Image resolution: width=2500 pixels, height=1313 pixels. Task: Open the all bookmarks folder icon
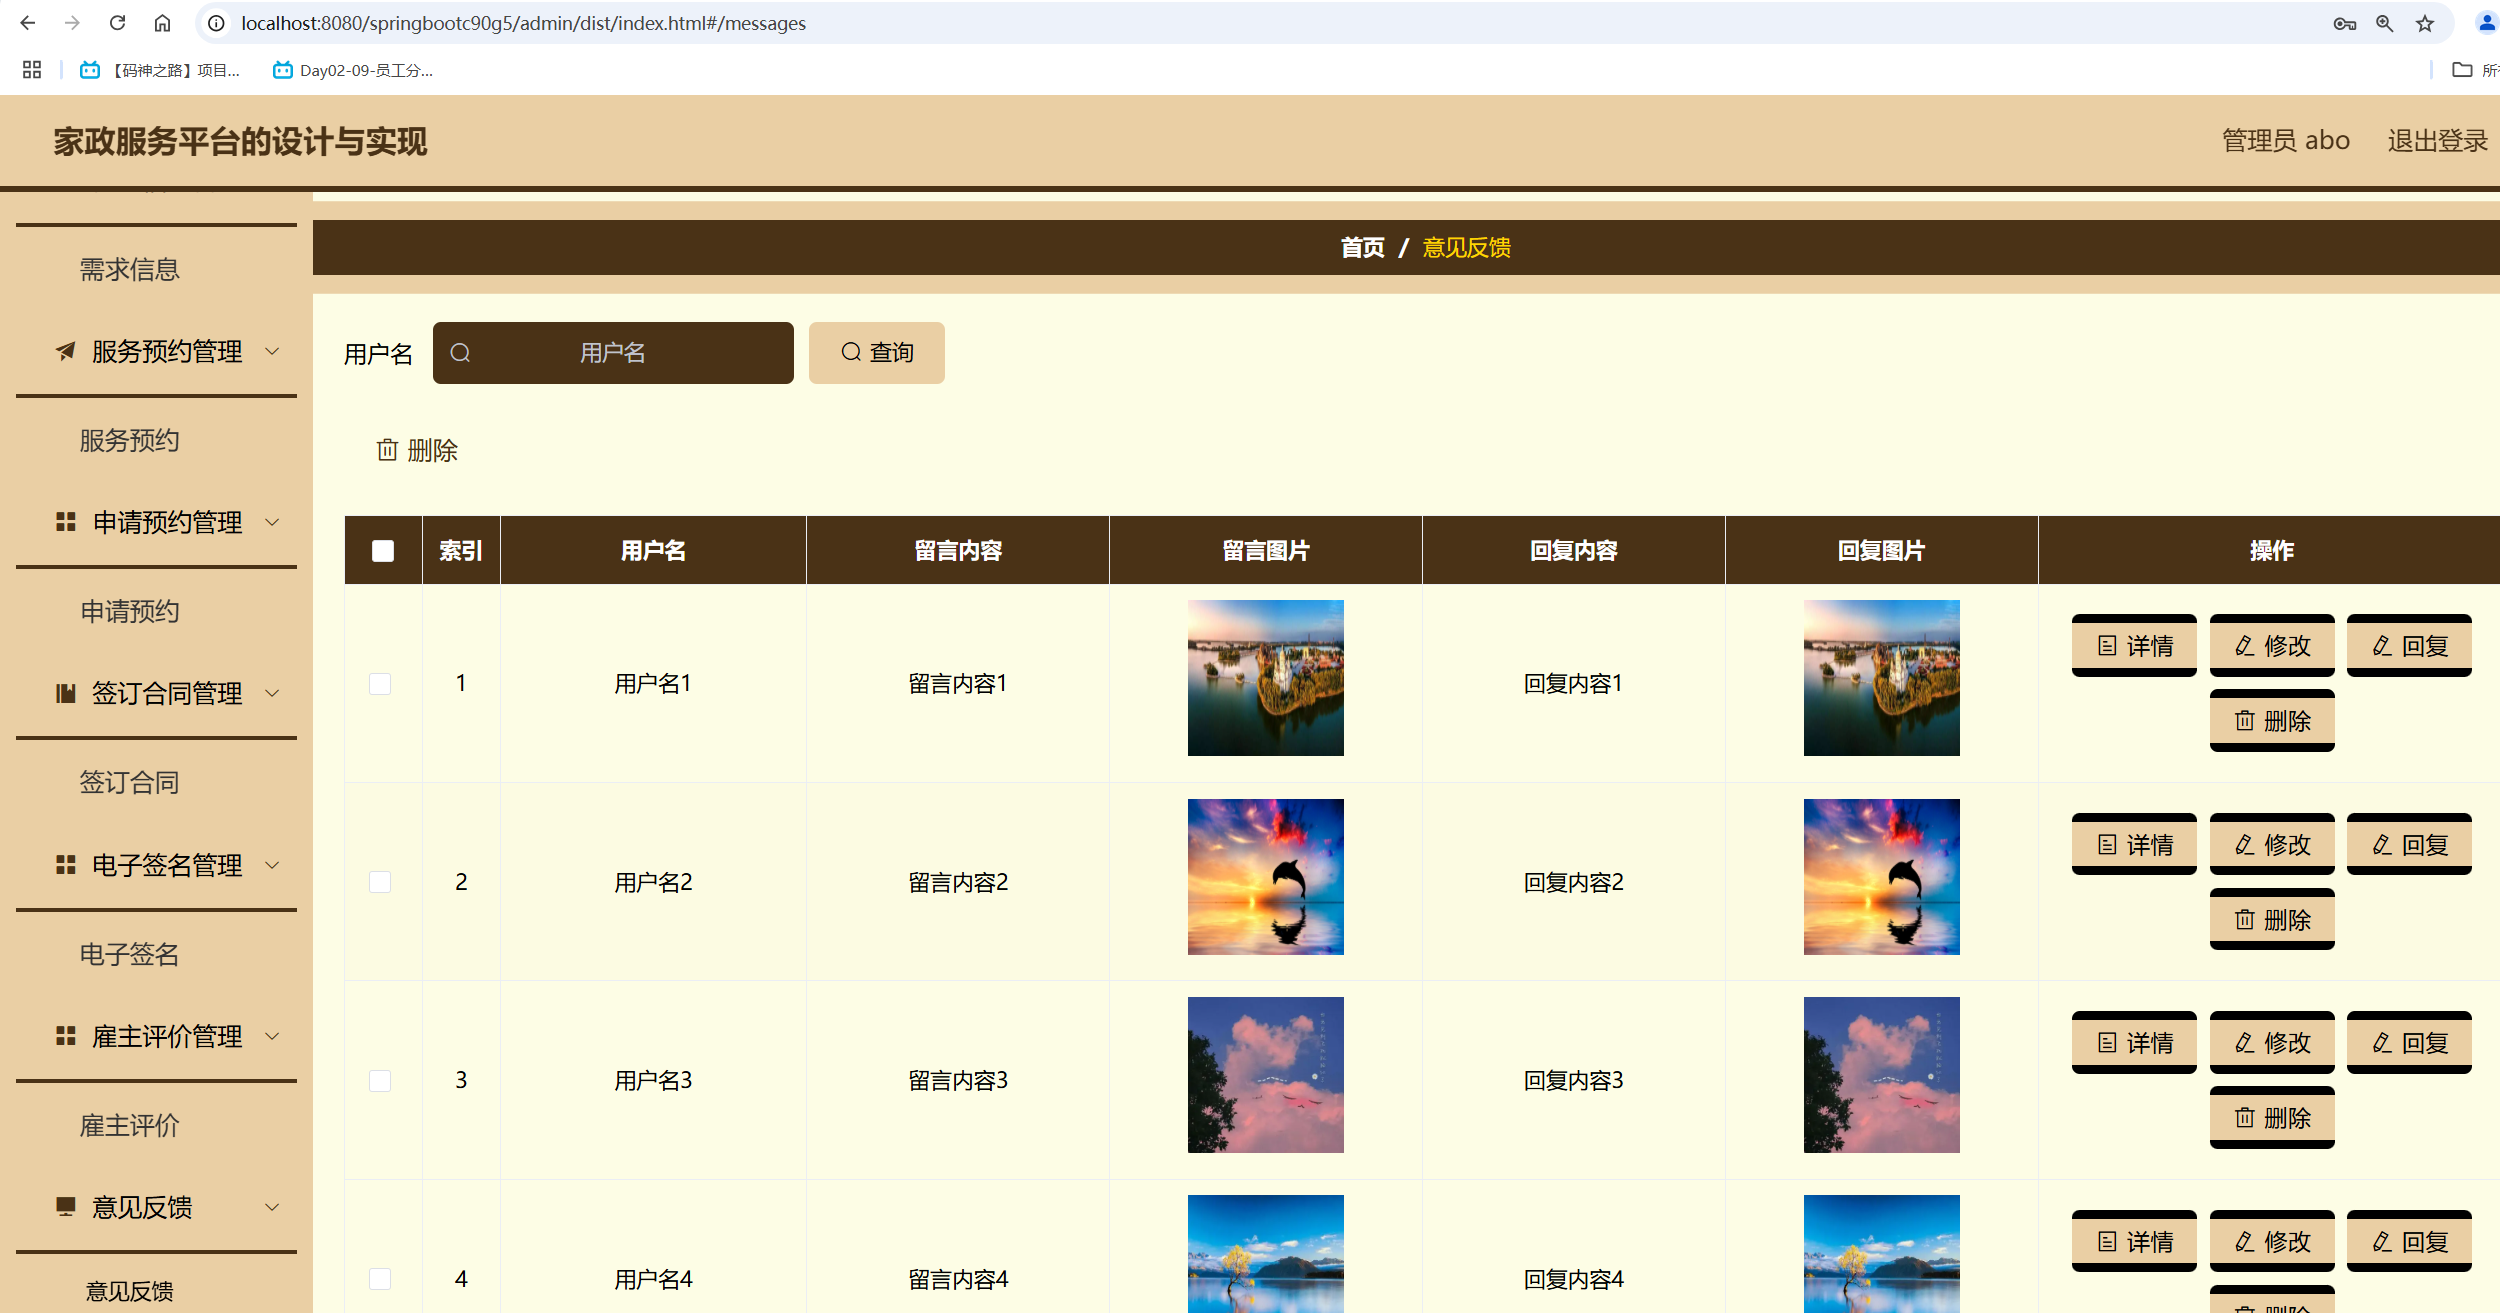[x=2462, y=70]
